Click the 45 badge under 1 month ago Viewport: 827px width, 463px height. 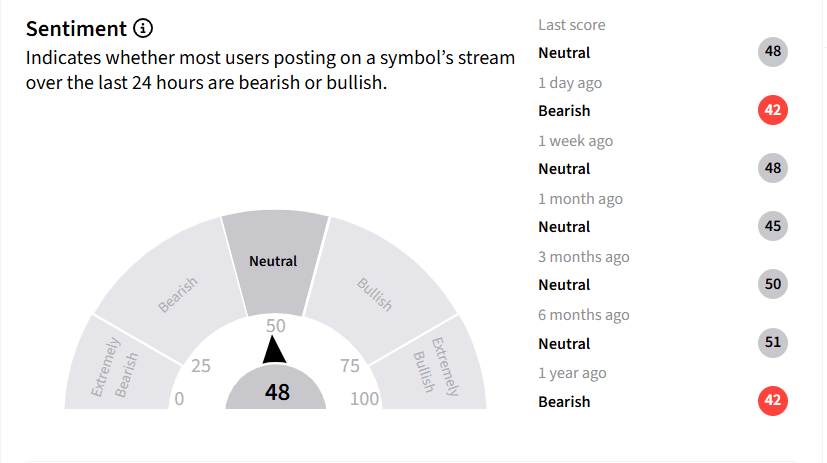(x=773, y=226)
